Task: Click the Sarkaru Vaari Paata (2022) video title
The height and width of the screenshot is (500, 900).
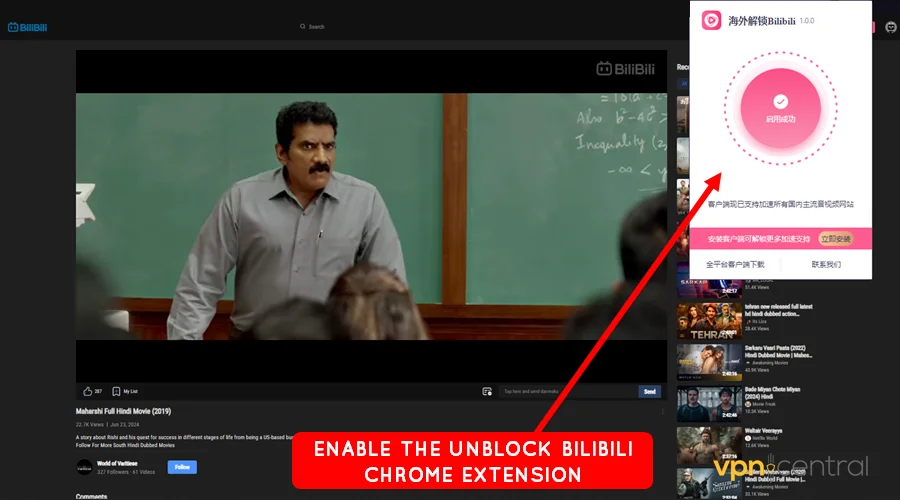Action: tap(778, 351)
